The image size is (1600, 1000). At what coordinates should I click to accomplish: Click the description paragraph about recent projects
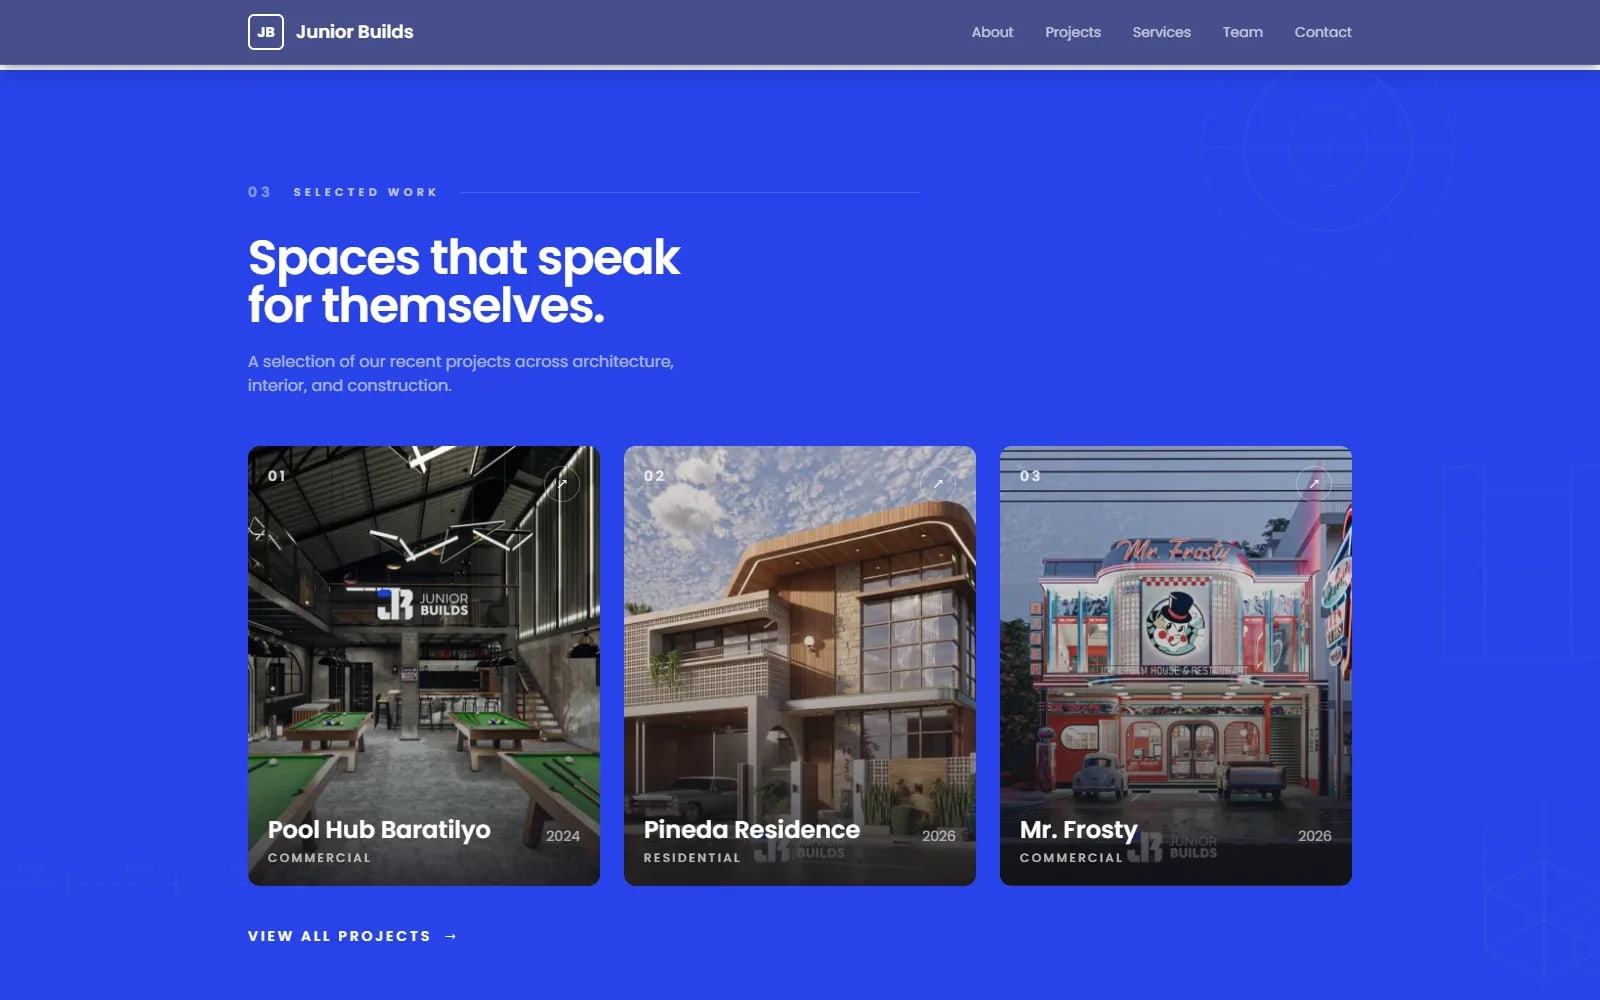click(x=461, y=373)
